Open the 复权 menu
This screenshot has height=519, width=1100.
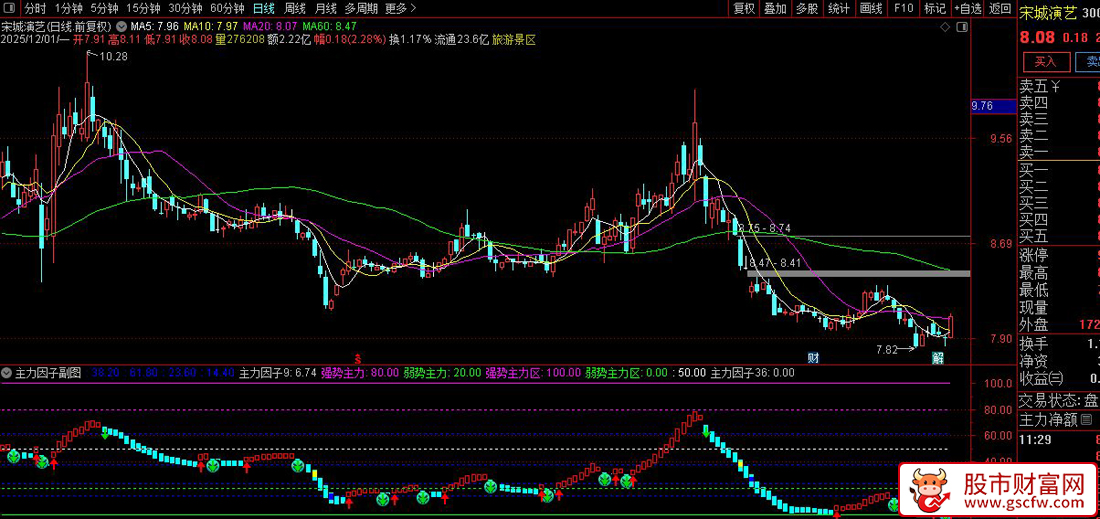pyautogui.click(x=744, y=8)
